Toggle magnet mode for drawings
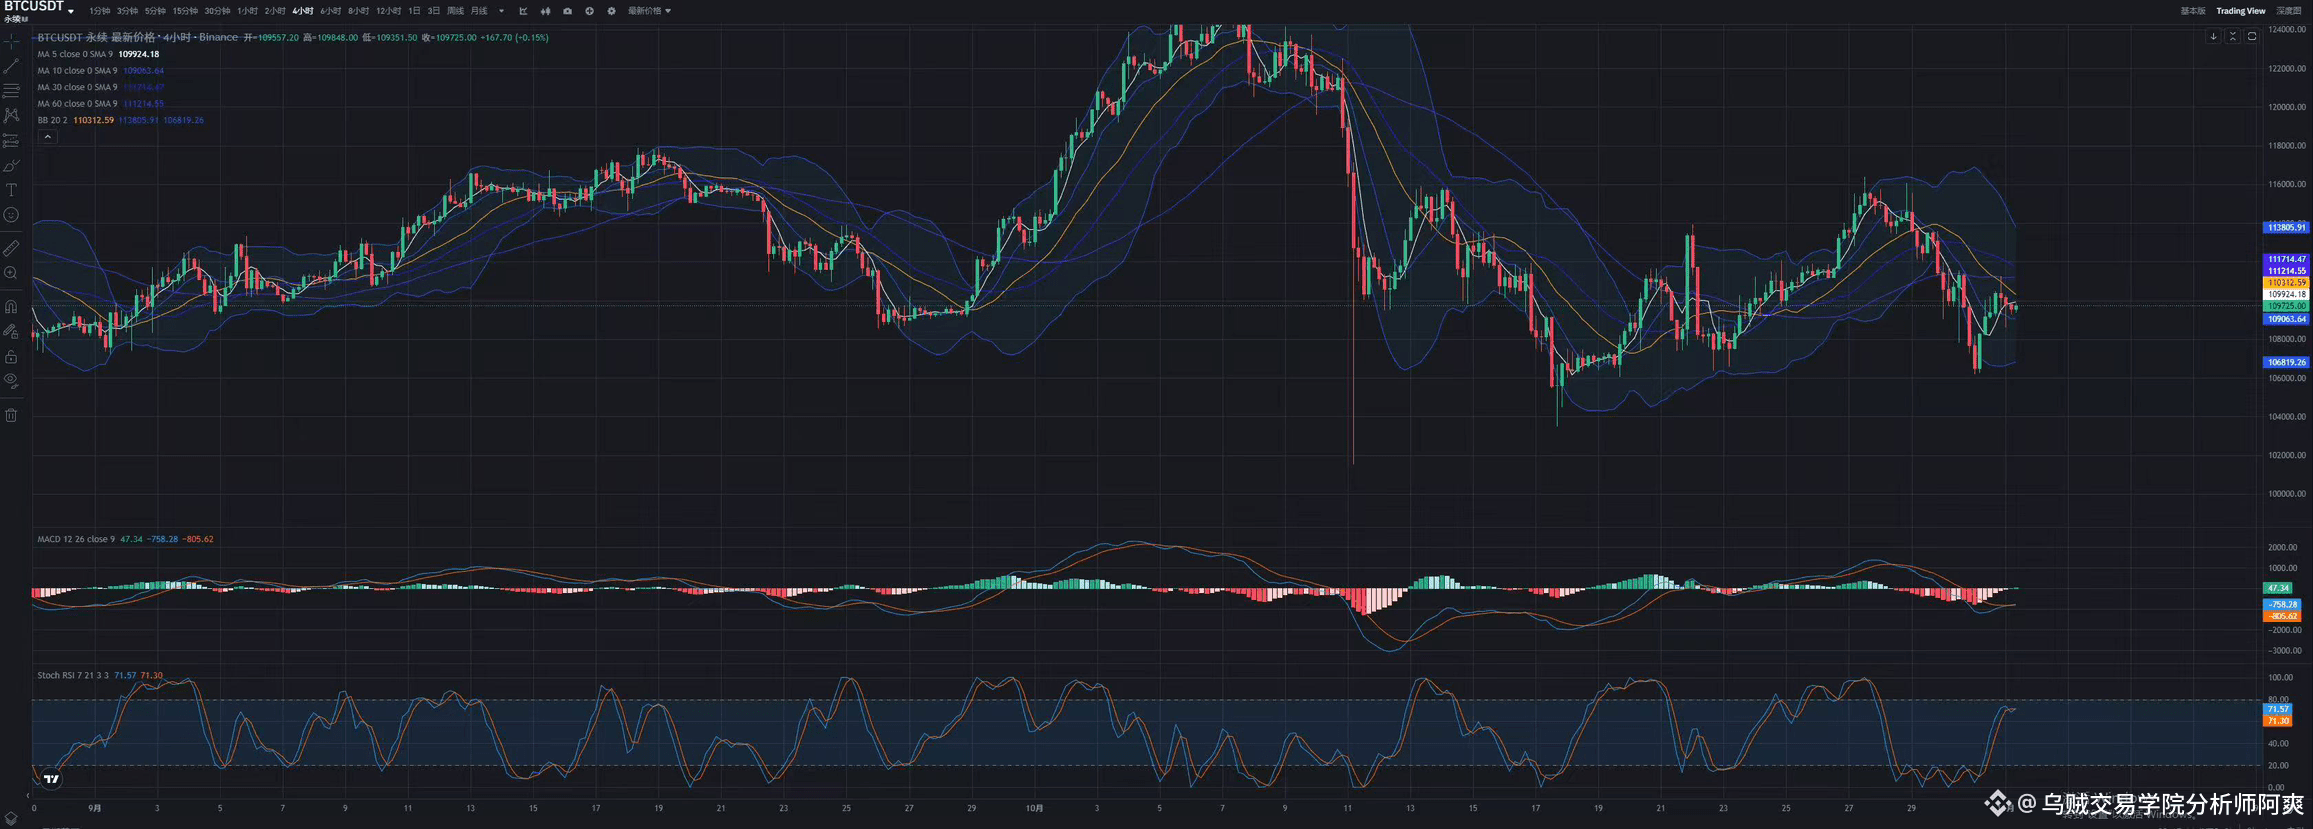This screenshot has width=2313, height=829. point(11,307)
